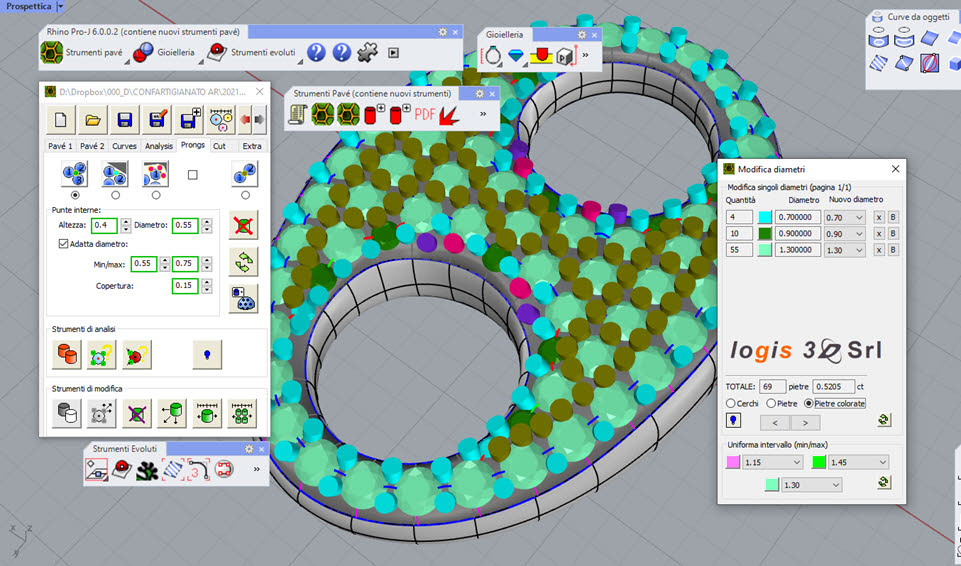
Task: Click the blue light bulb button in Strumenti di analisi
Action: click(x=207, y=355)
